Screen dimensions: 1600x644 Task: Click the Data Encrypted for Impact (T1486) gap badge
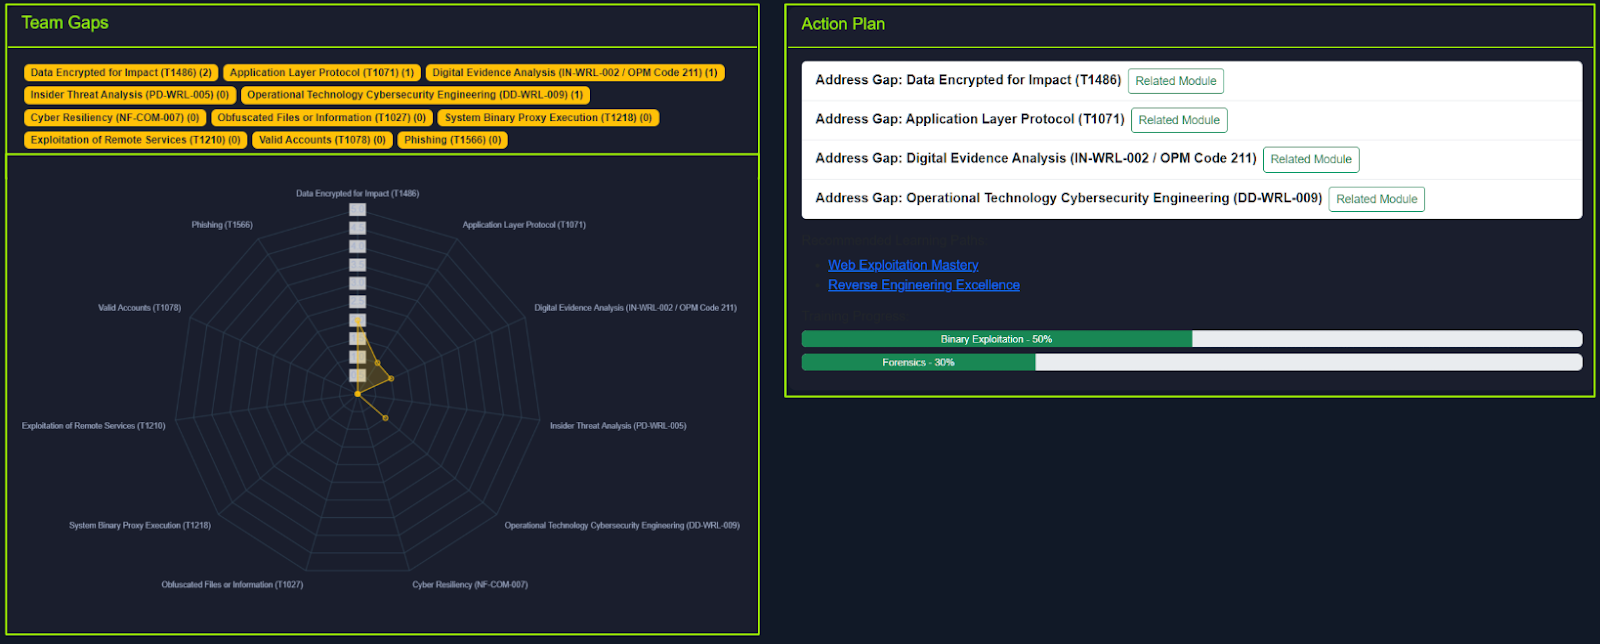point(121,73)
